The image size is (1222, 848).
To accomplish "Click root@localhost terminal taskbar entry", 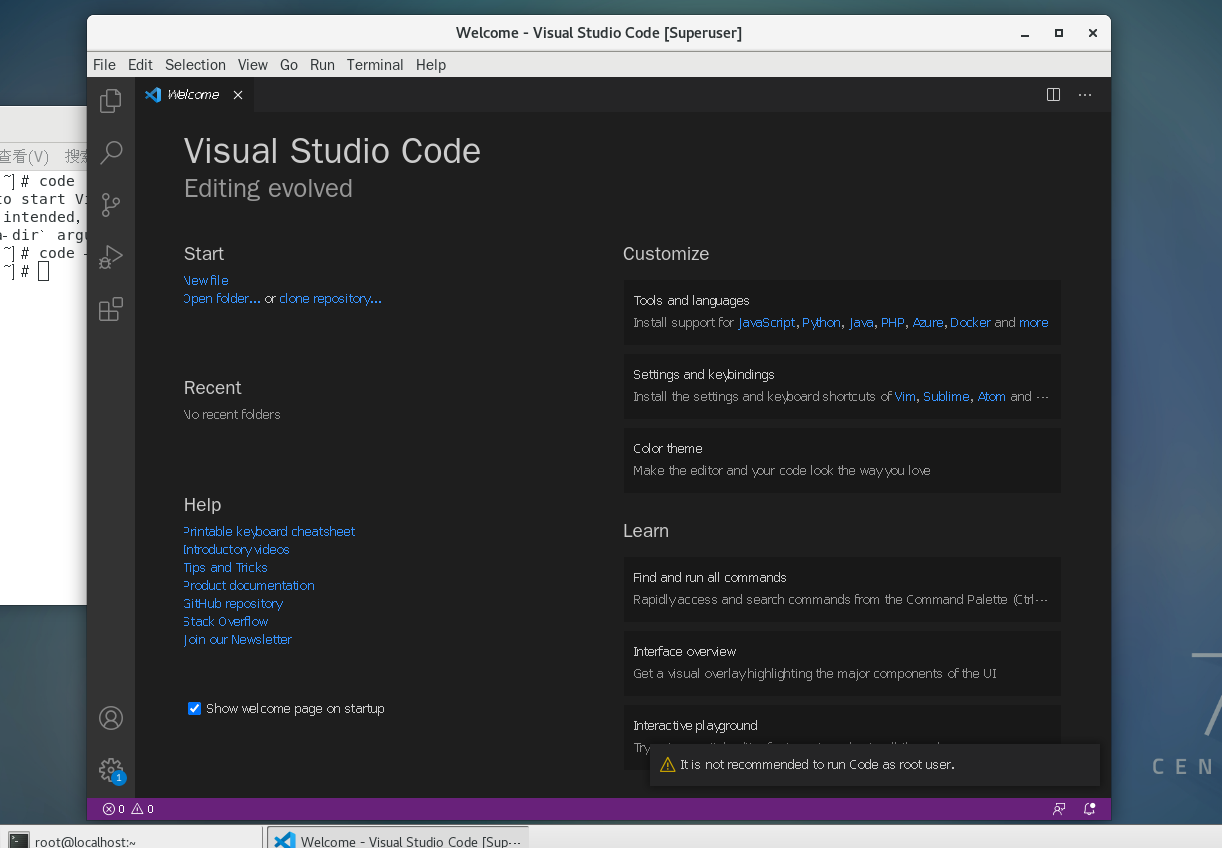I will [x=130, y=840].
